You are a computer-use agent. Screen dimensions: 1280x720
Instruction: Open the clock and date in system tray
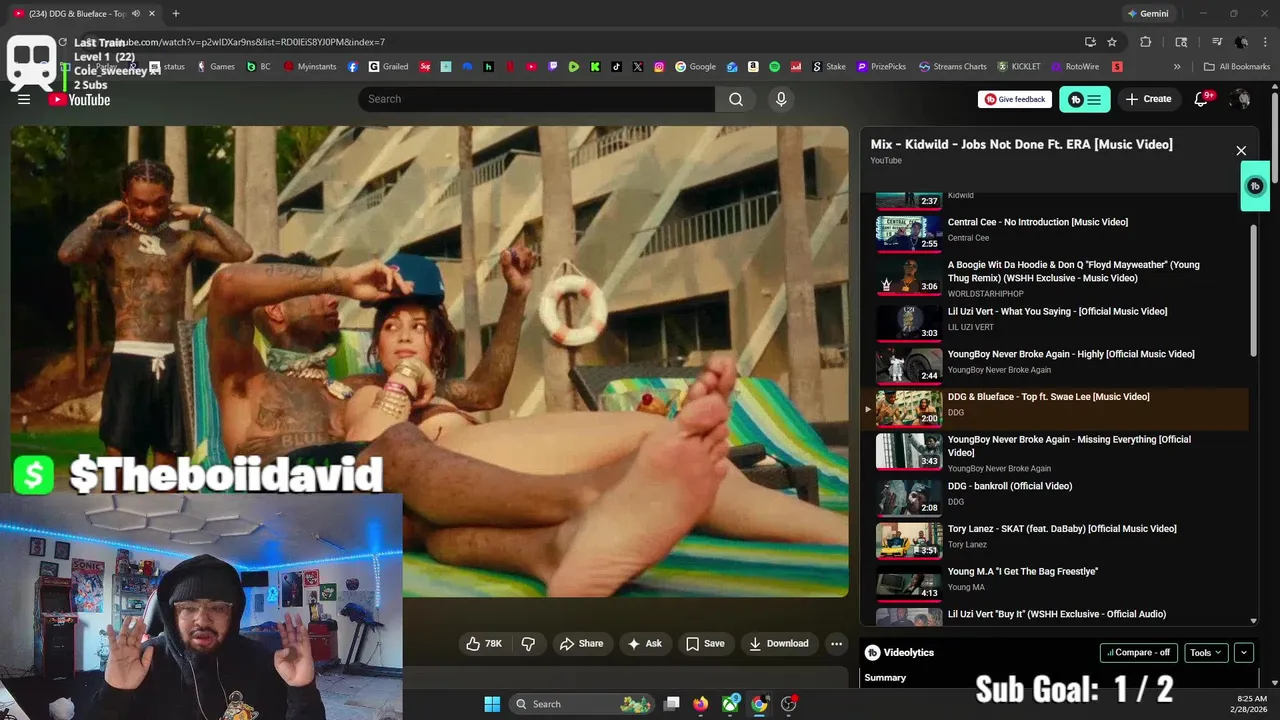click(x=1251, y=704)
